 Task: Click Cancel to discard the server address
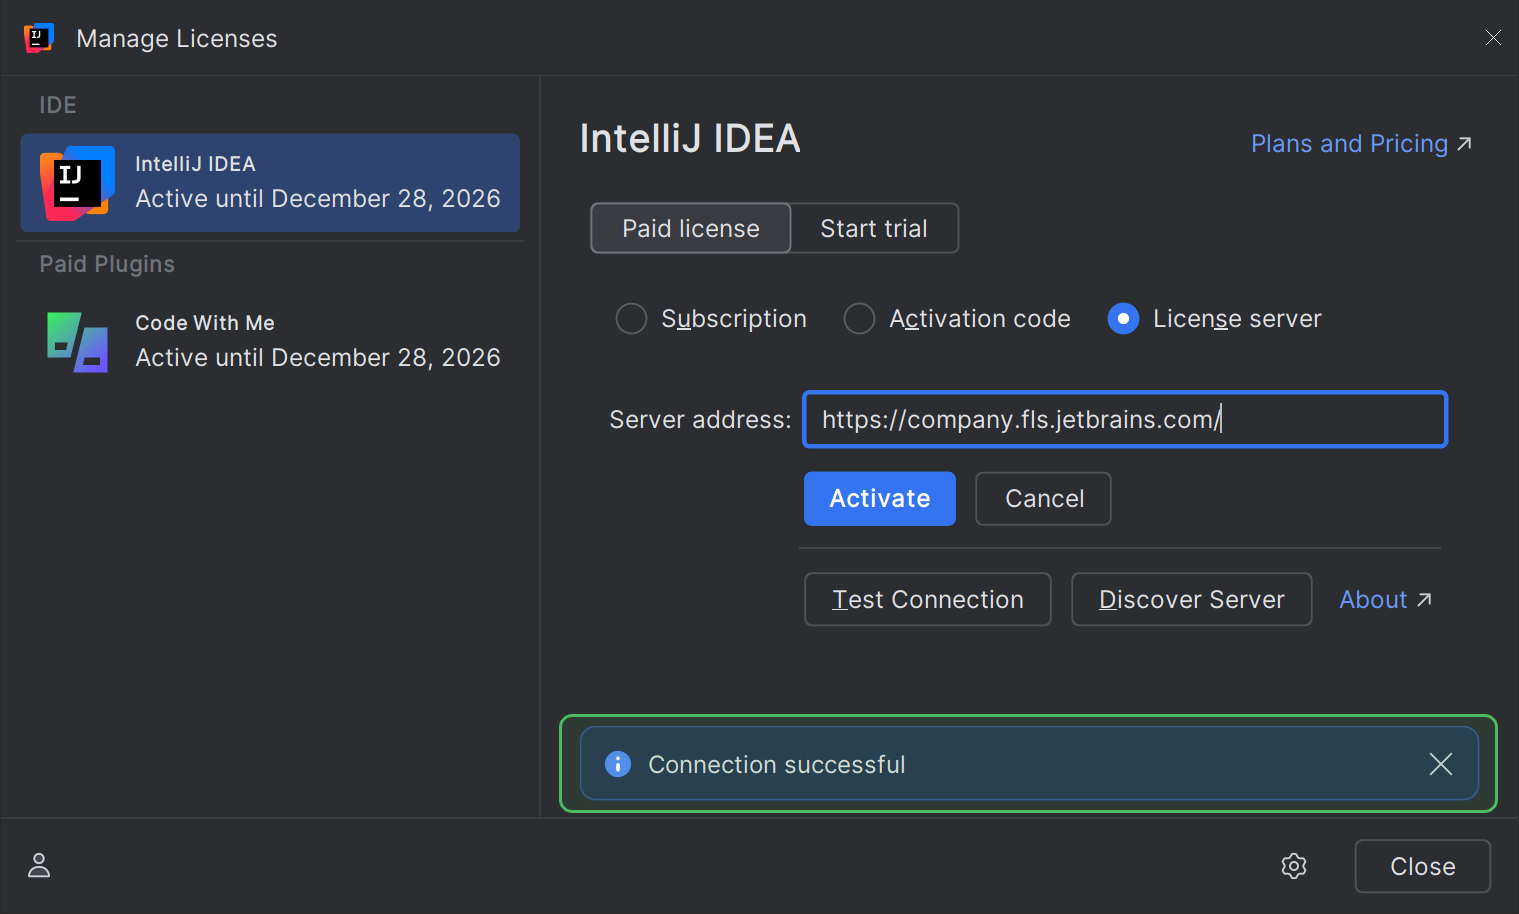(x=1042, y=498)
